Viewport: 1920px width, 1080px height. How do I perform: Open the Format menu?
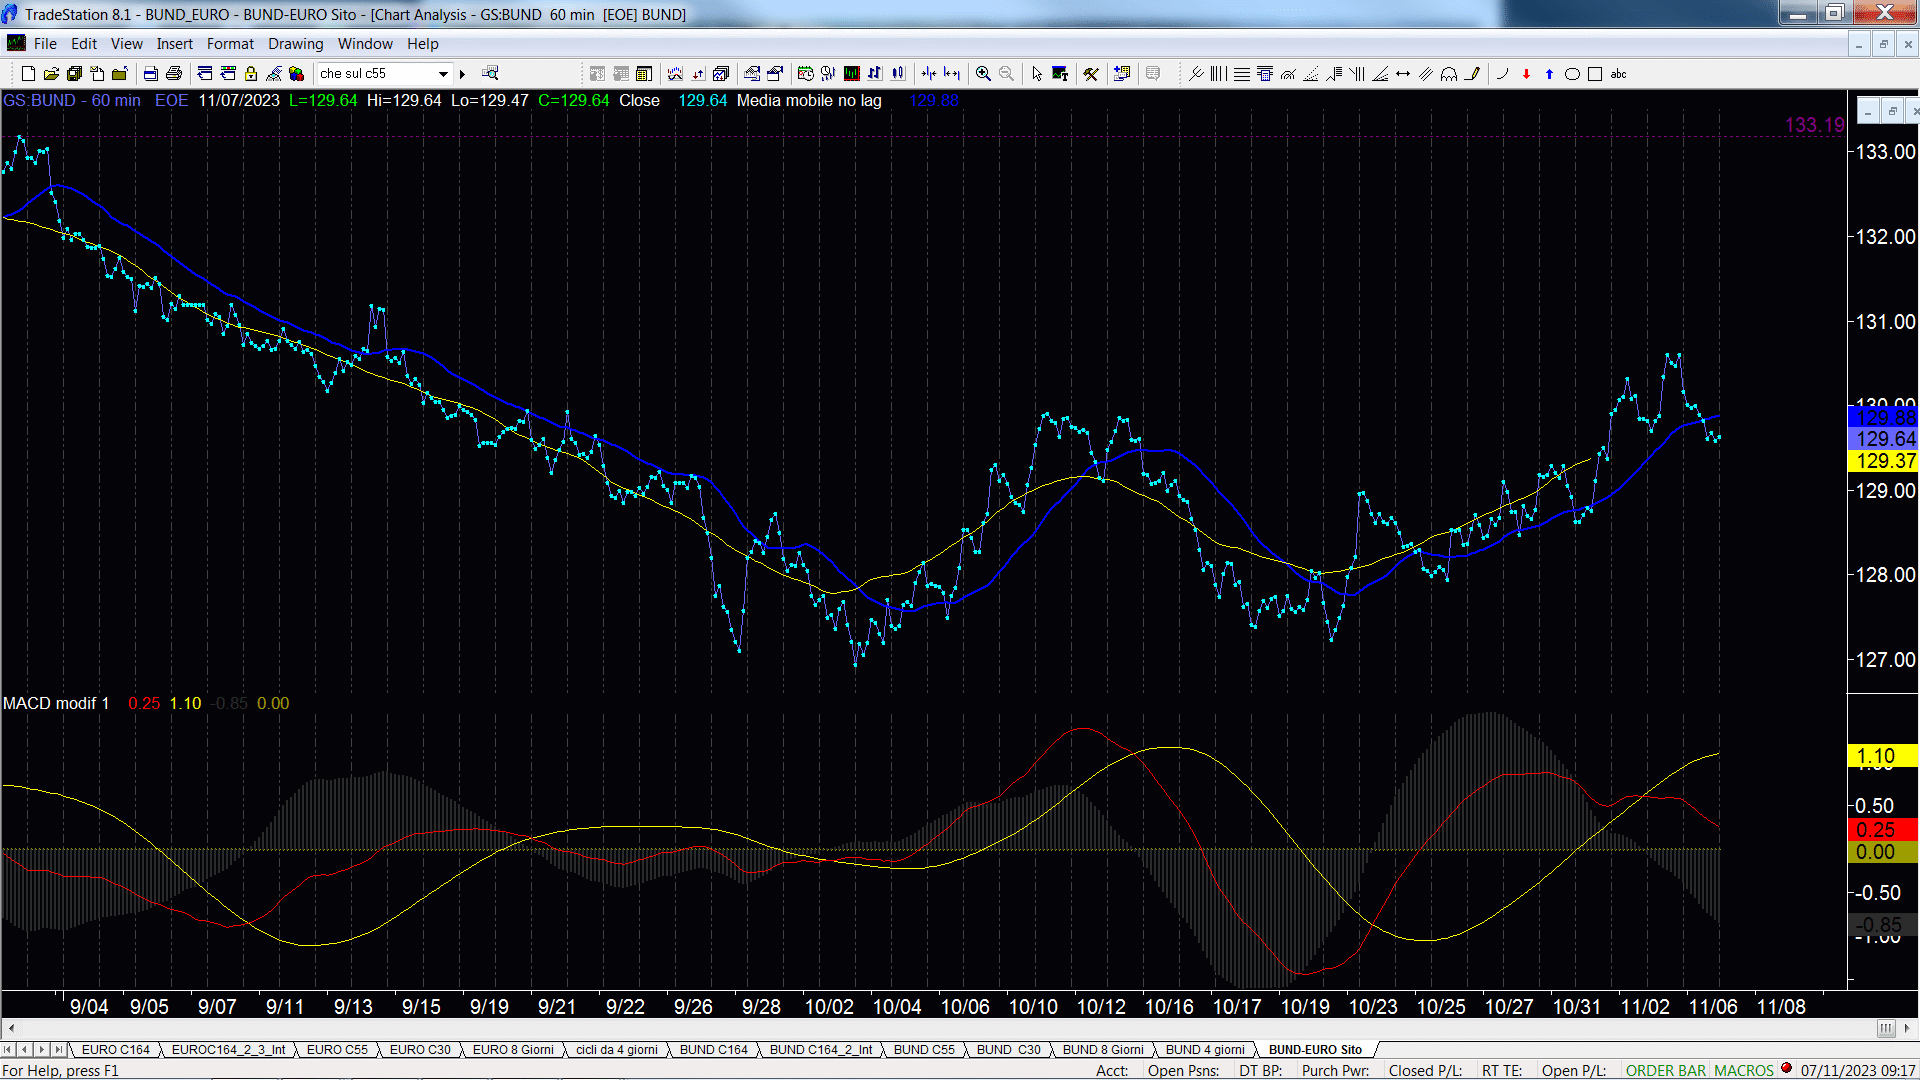231,44
